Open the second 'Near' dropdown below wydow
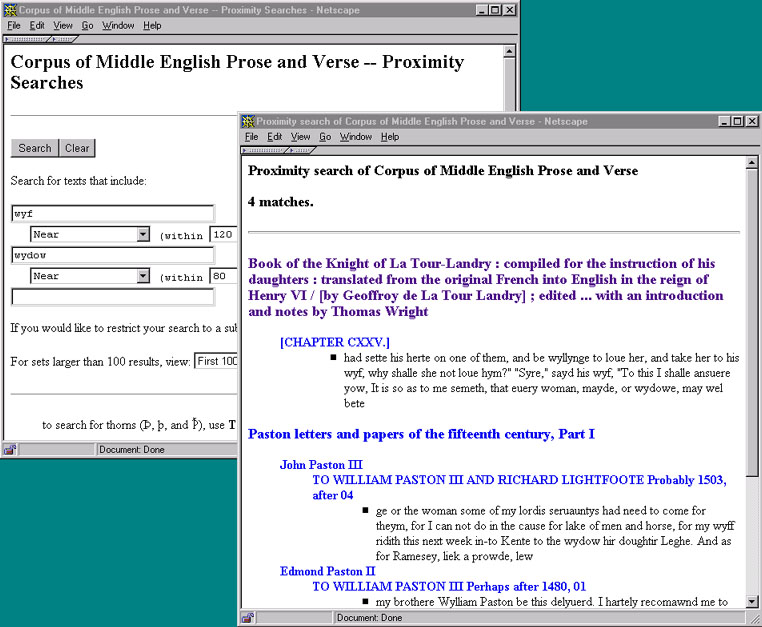 coord(142,277)
